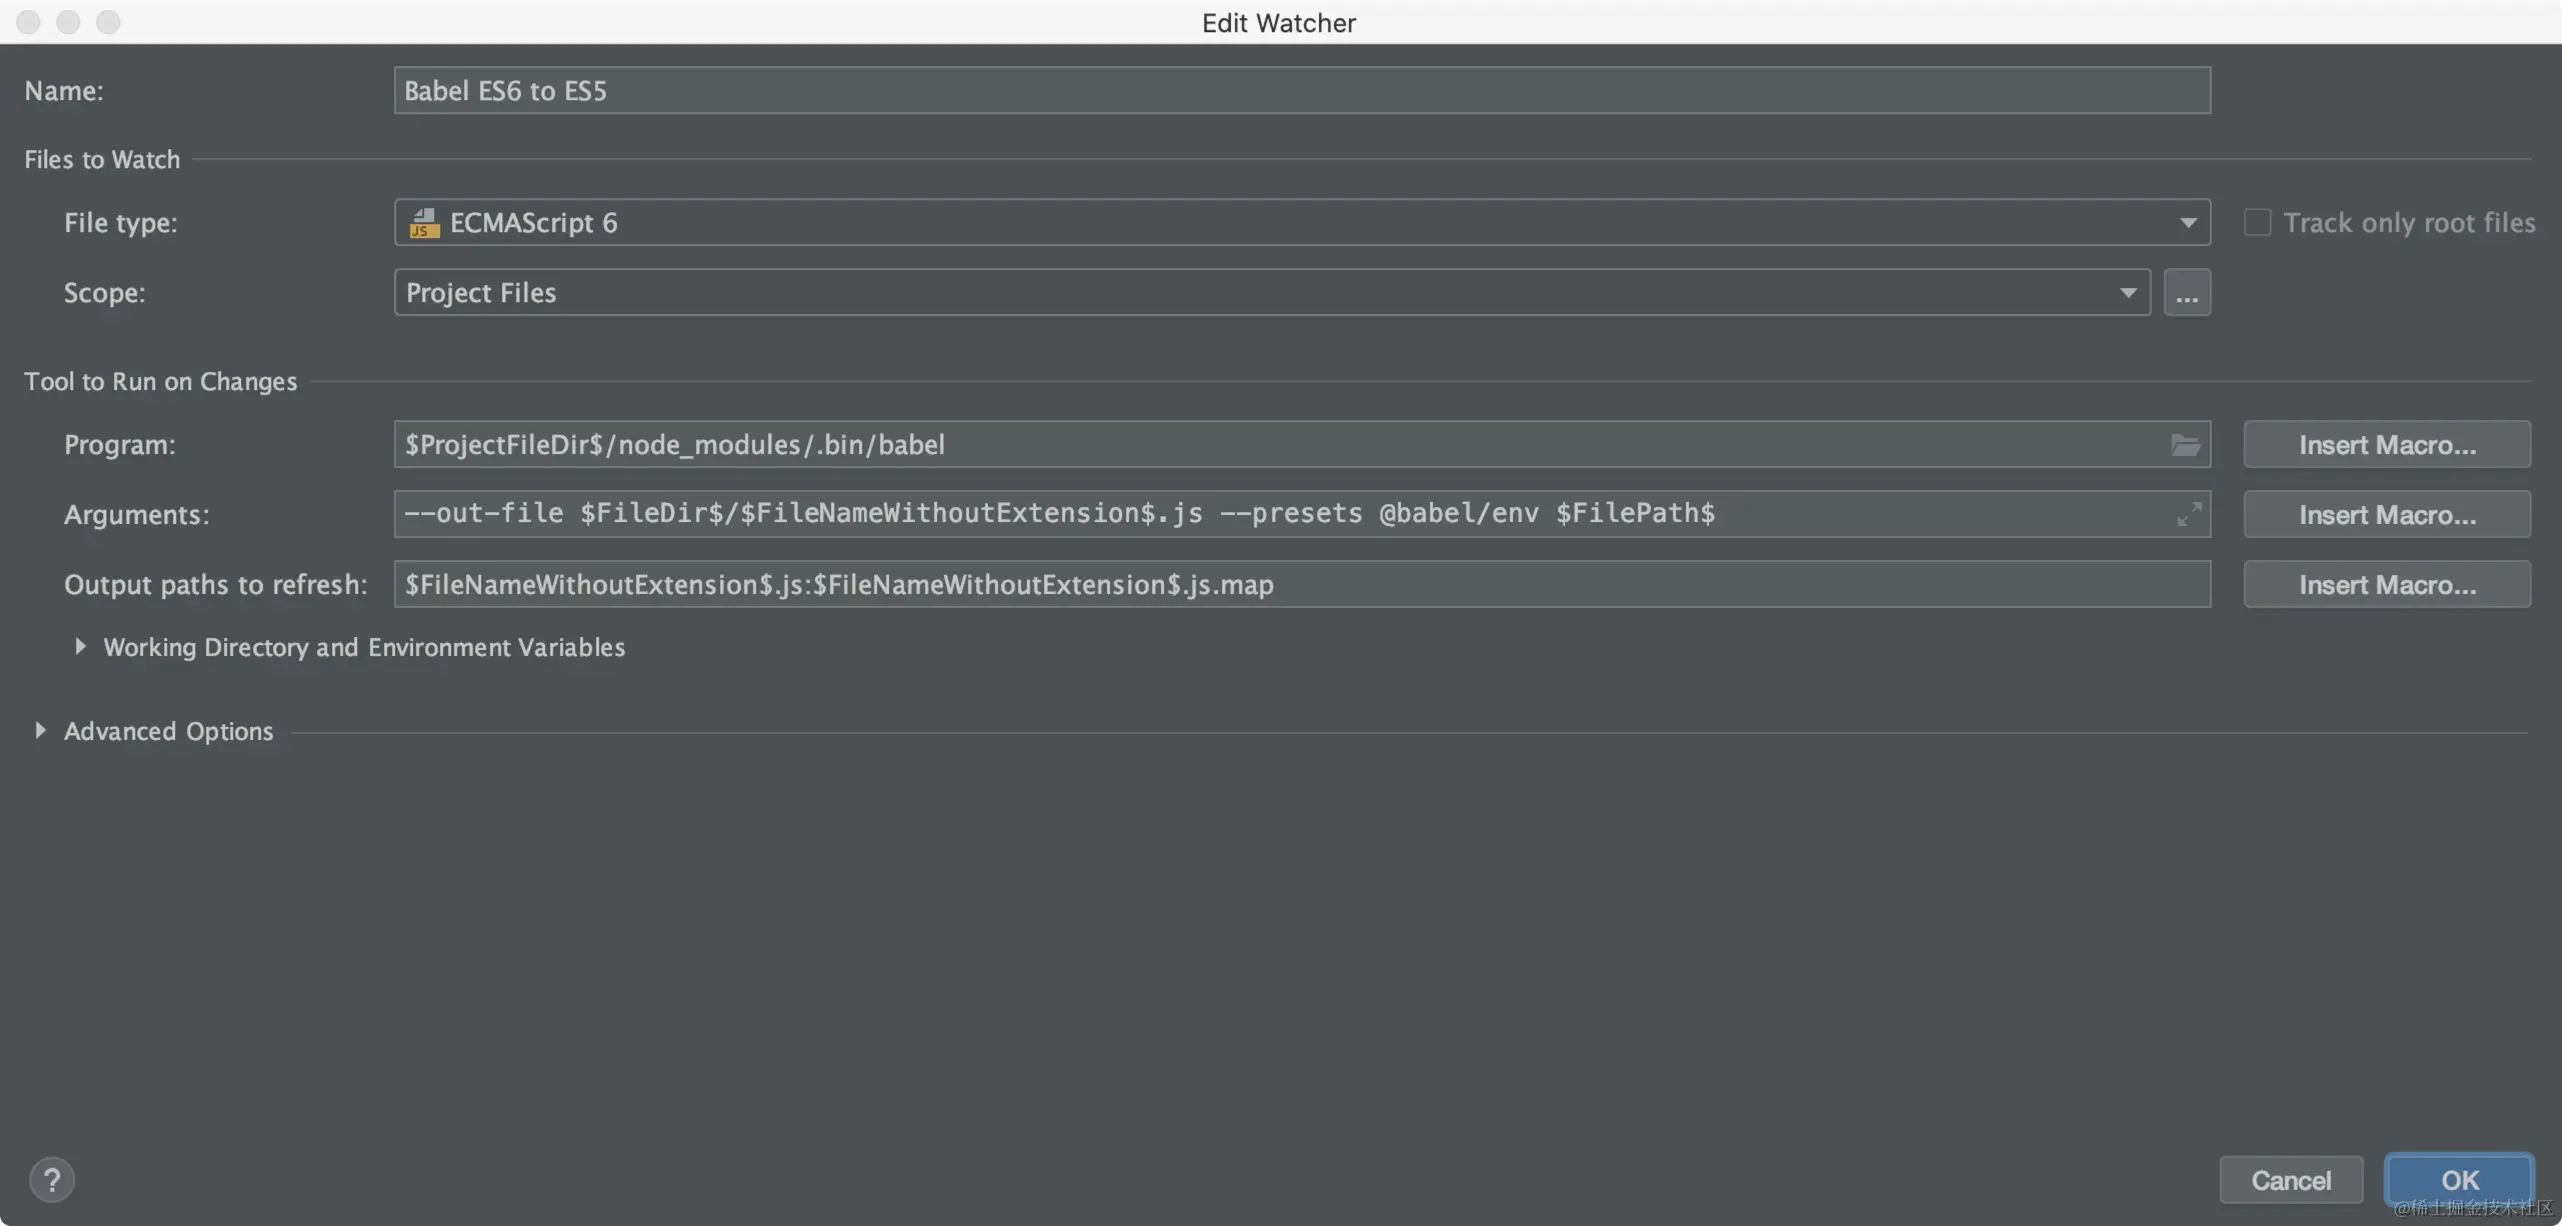Image resolution: width=2562 pixels, height=1226 pixels.
Task: Click Insert Macro for Program field
Action: click(2386, 445)
